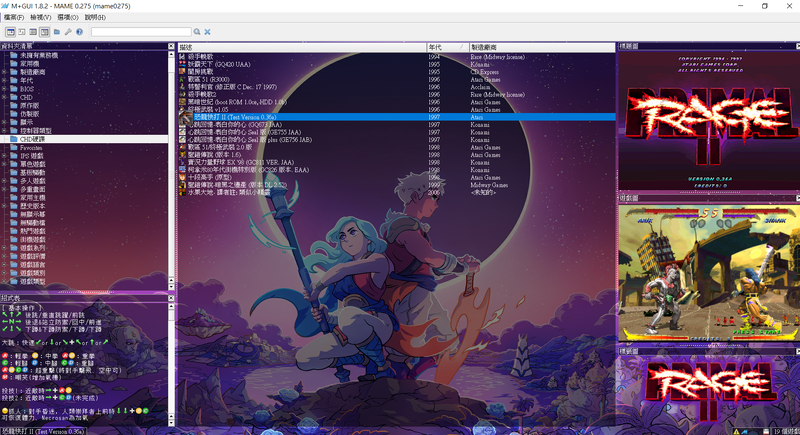The height and width of the screenshot is (435, 800).
Task: Click icon of the (GQ420 UAA) game
Action: click(182, 64)
